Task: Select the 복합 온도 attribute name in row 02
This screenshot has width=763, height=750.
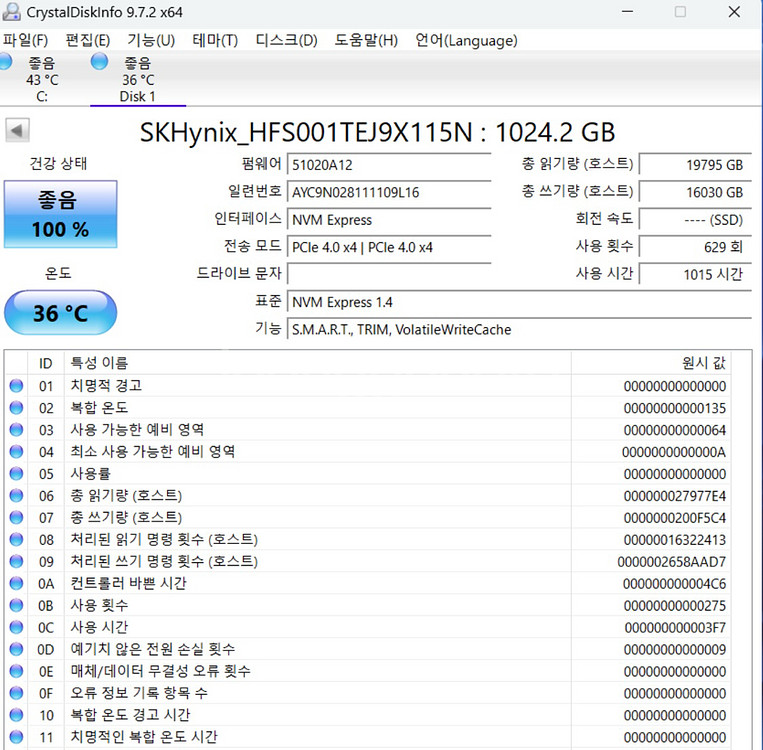Action: [x=99, y=408]
